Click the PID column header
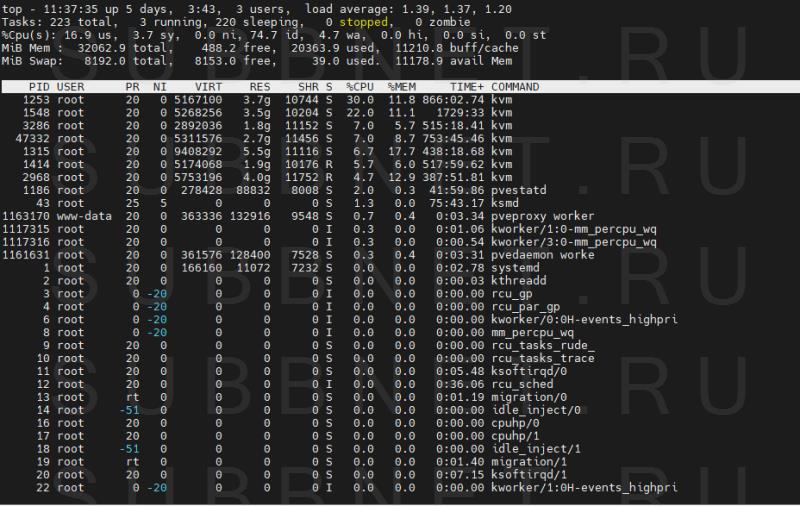 pos(40,87)
